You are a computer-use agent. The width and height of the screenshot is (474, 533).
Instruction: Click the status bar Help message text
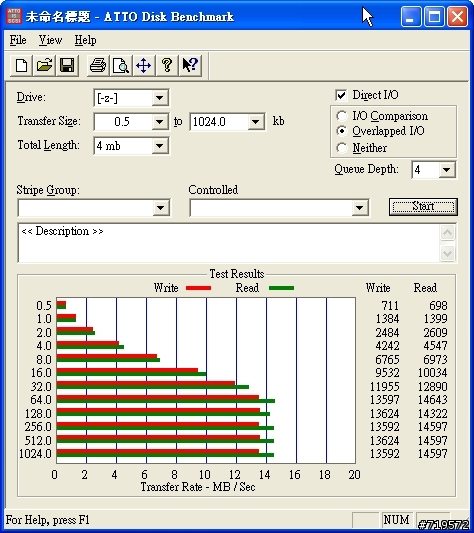[x=48, y=520]
